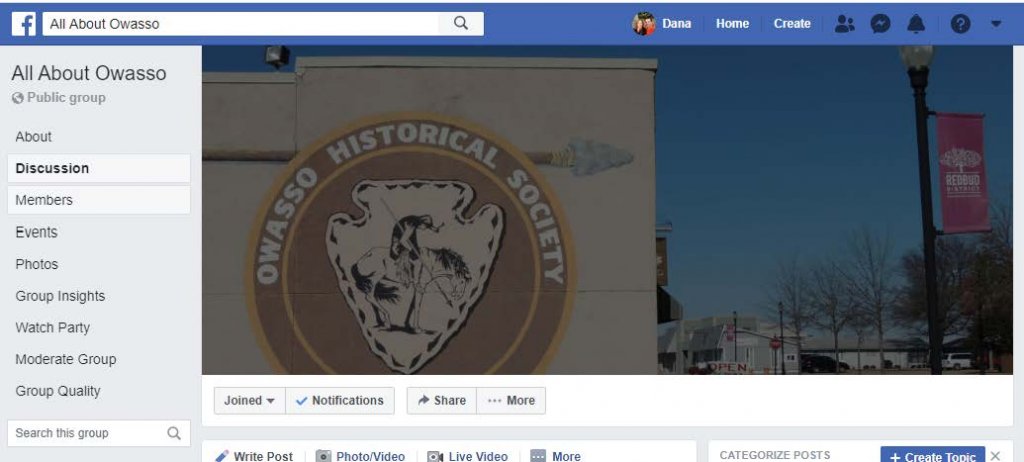Click the Create Topic button

coord(932,455)
